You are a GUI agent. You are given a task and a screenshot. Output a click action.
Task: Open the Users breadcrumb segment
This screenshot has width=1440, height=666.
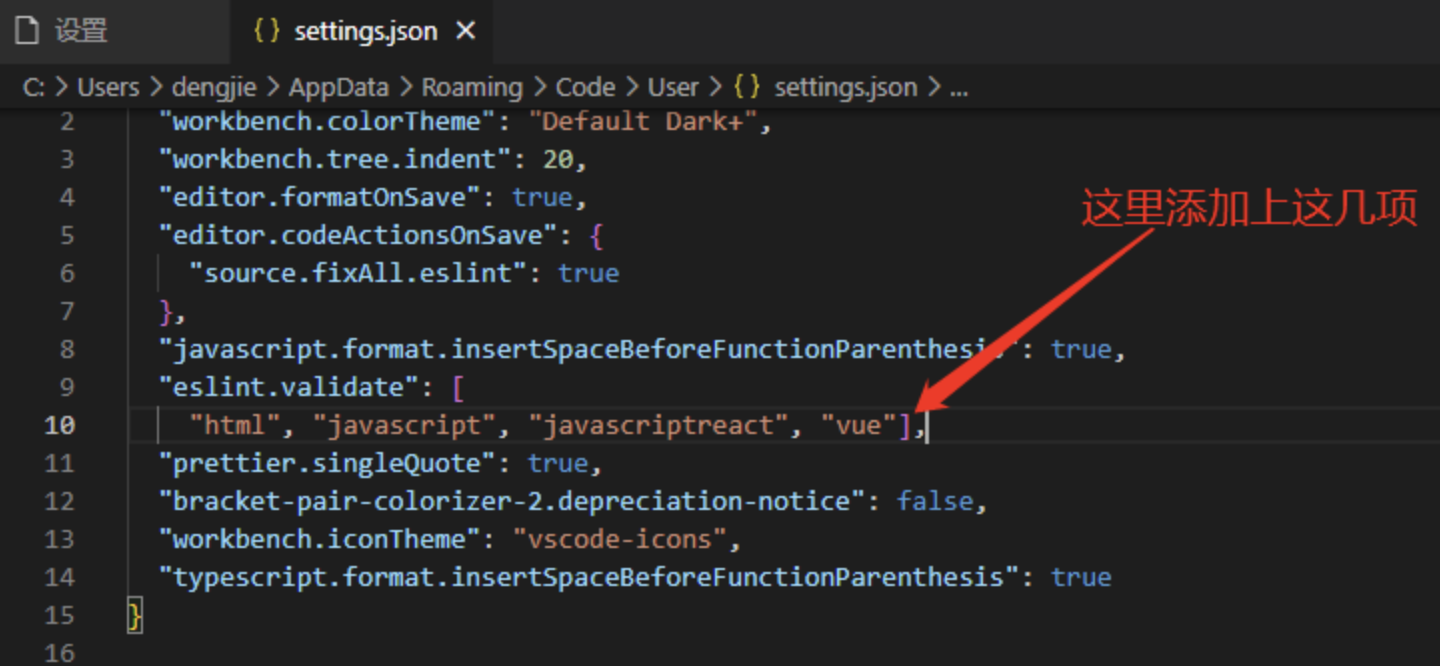(x=108, y=88)
